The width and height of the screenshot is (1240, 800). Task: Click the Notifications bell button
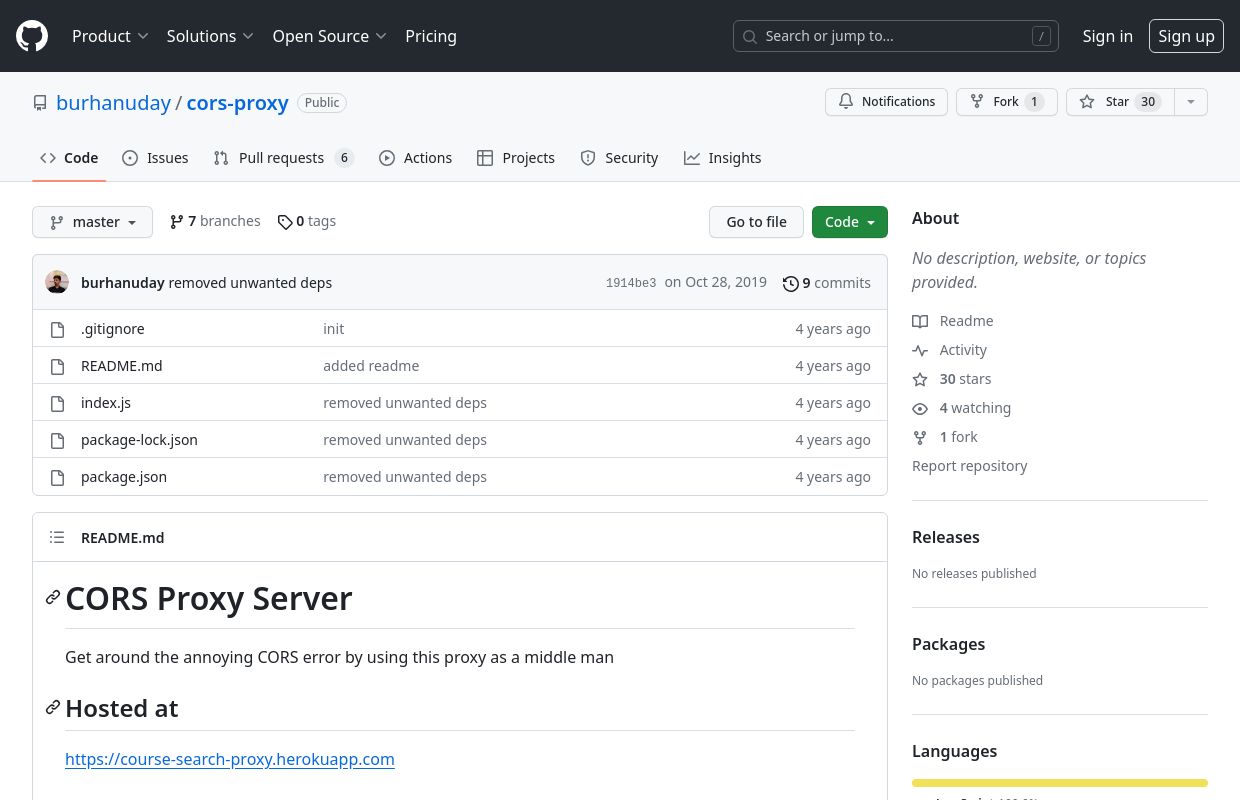pos(886,102)
